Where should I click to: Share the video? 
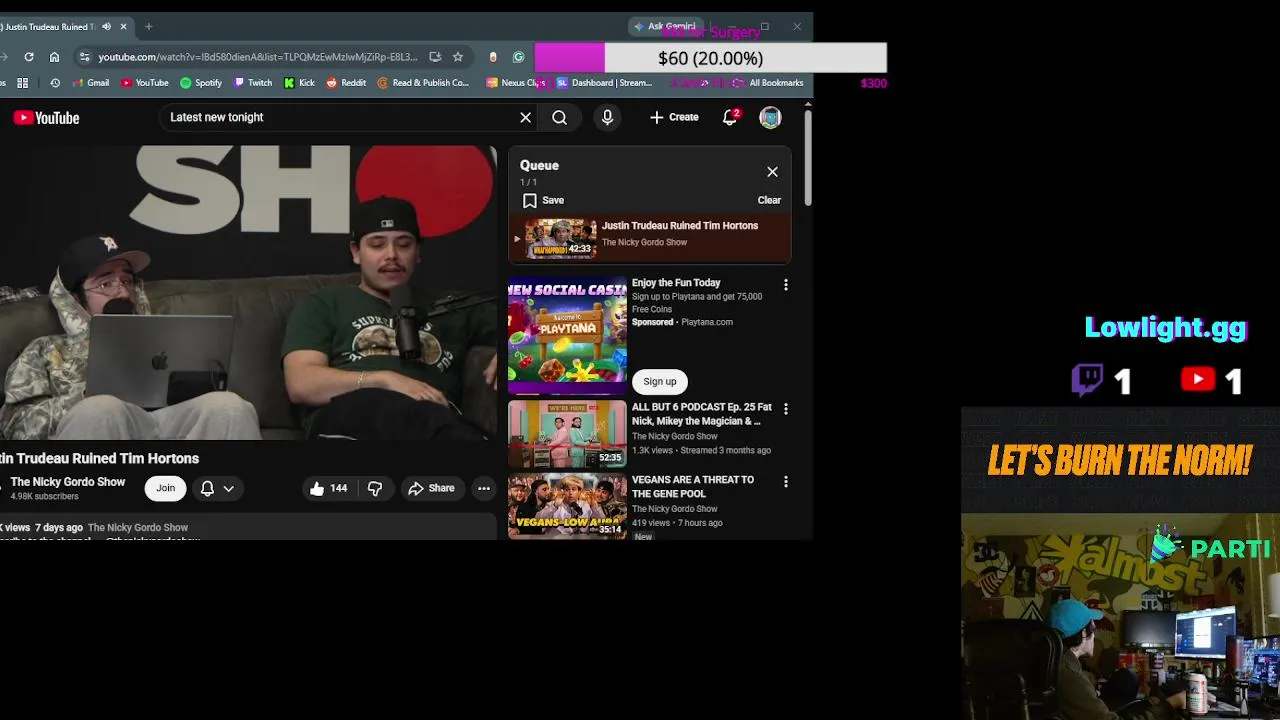pos(431,488)
